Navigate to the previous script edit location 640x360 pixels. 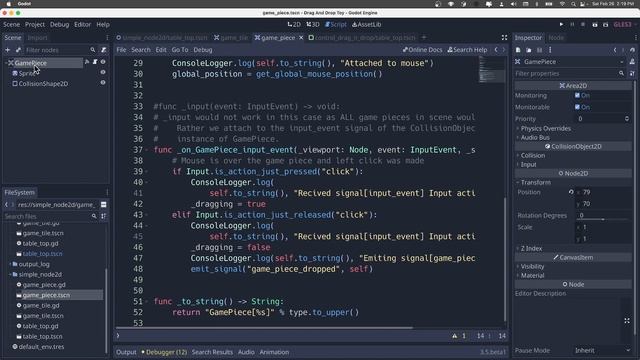(496, 50)
